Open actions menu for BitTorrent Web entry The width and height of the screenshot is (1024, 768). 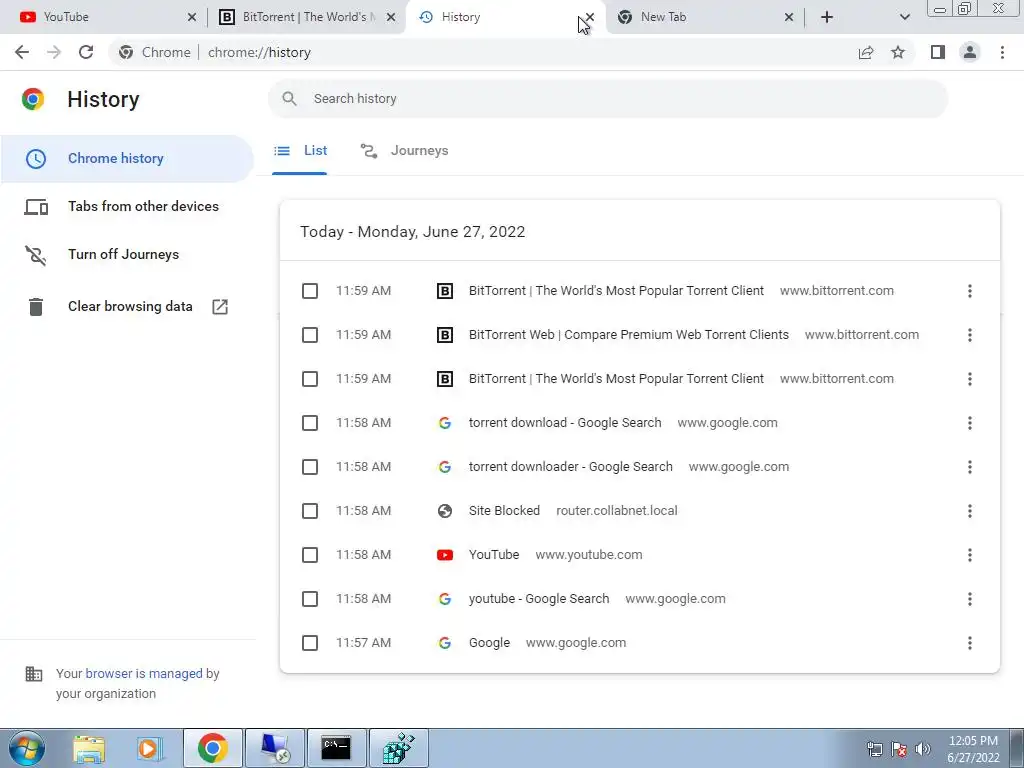[x=970, y=335]
